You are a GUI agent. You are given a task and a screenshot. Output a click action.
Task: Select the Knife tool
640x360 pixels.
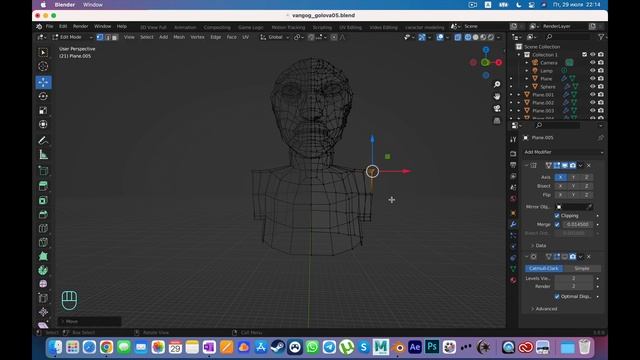tap(43, 242)
